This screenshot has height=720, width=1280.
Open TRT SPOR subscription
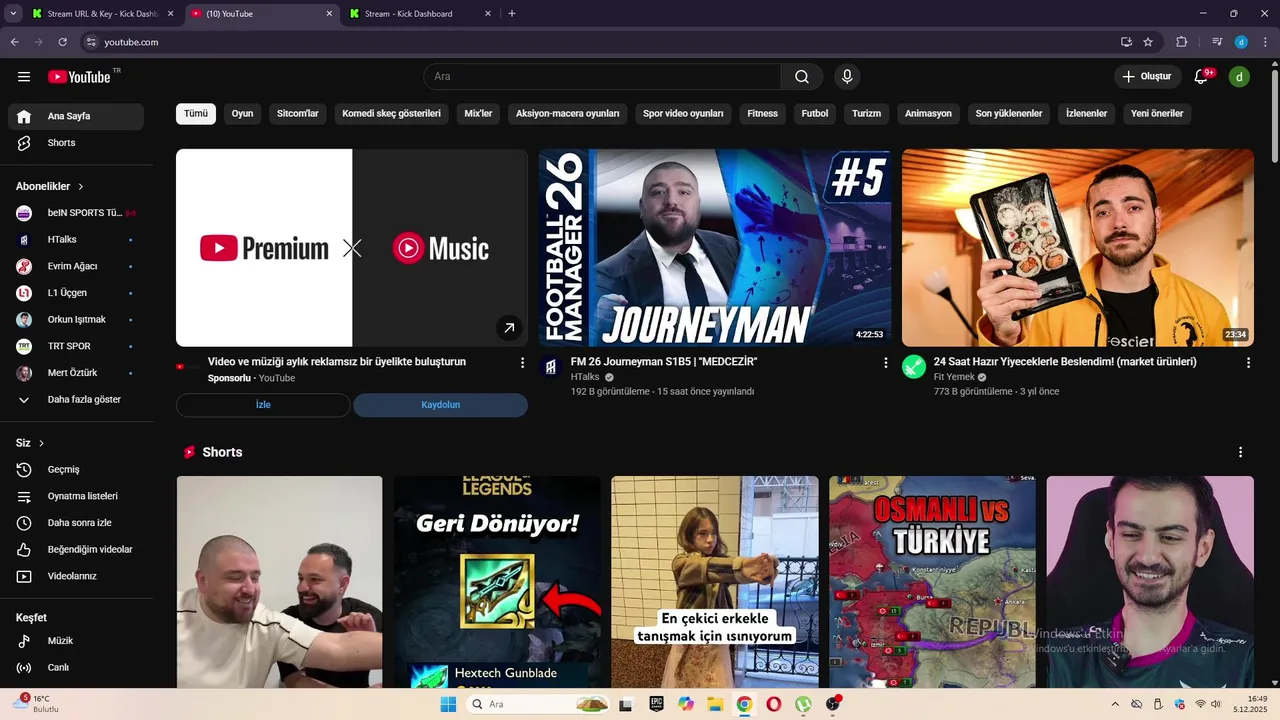[76, 347]
